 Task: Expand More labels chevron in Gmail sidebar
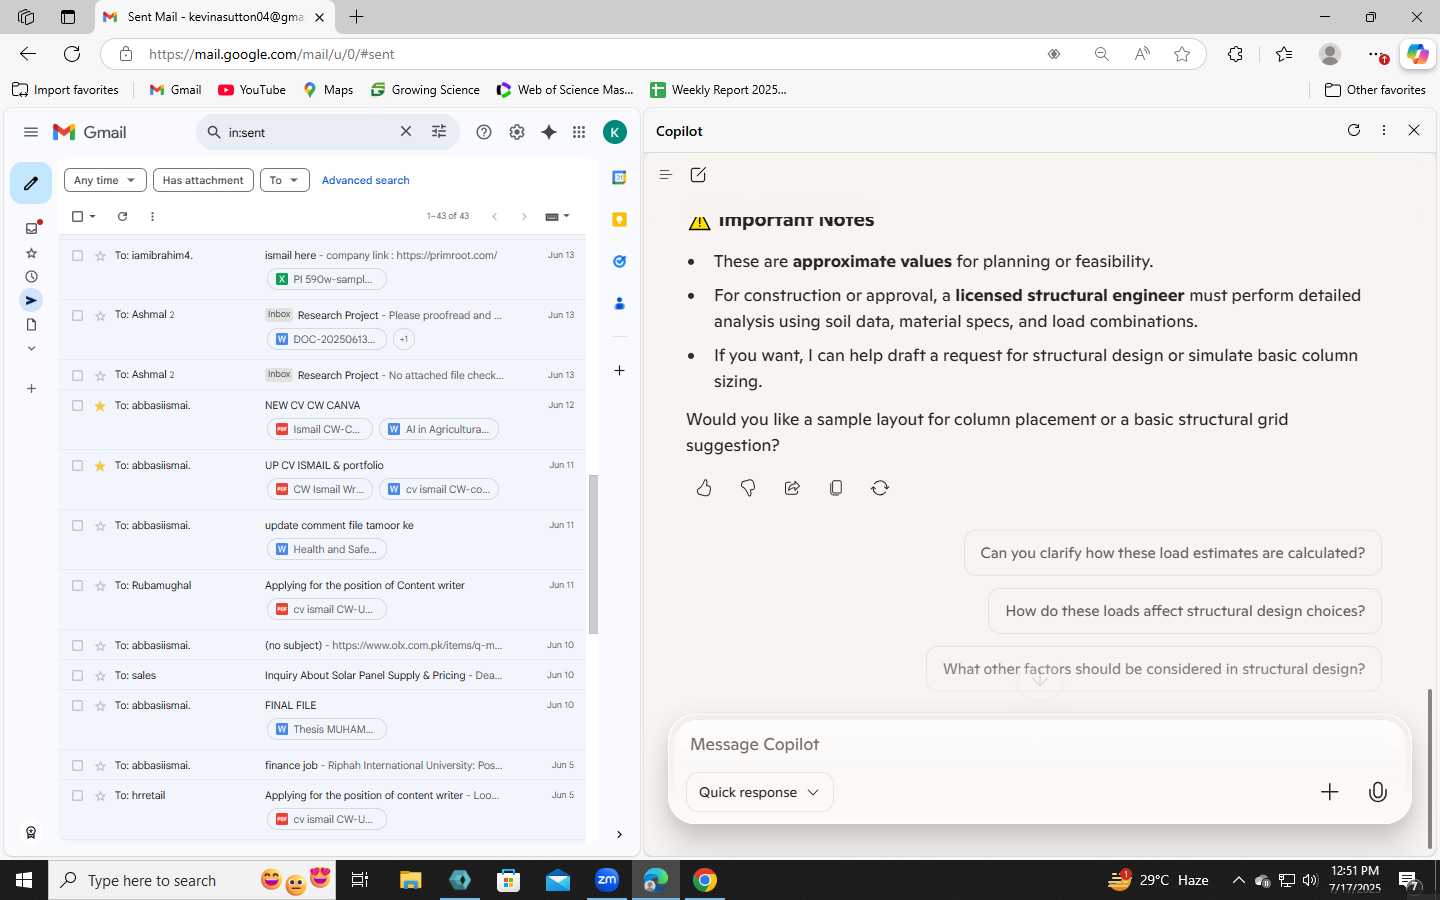pos(31,349)
